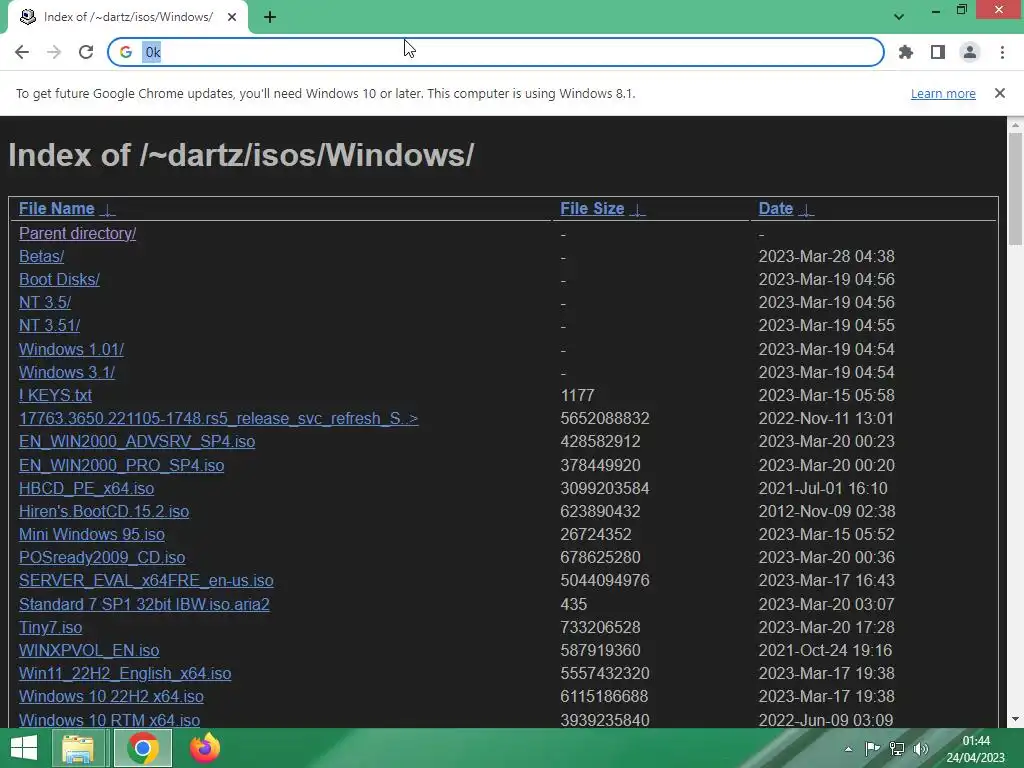Screen dimensions: 1024x768
Task: Download EN_WIN2000_PRO_SP4.iso
Action: pyautogui.click(x=121, y=465)
